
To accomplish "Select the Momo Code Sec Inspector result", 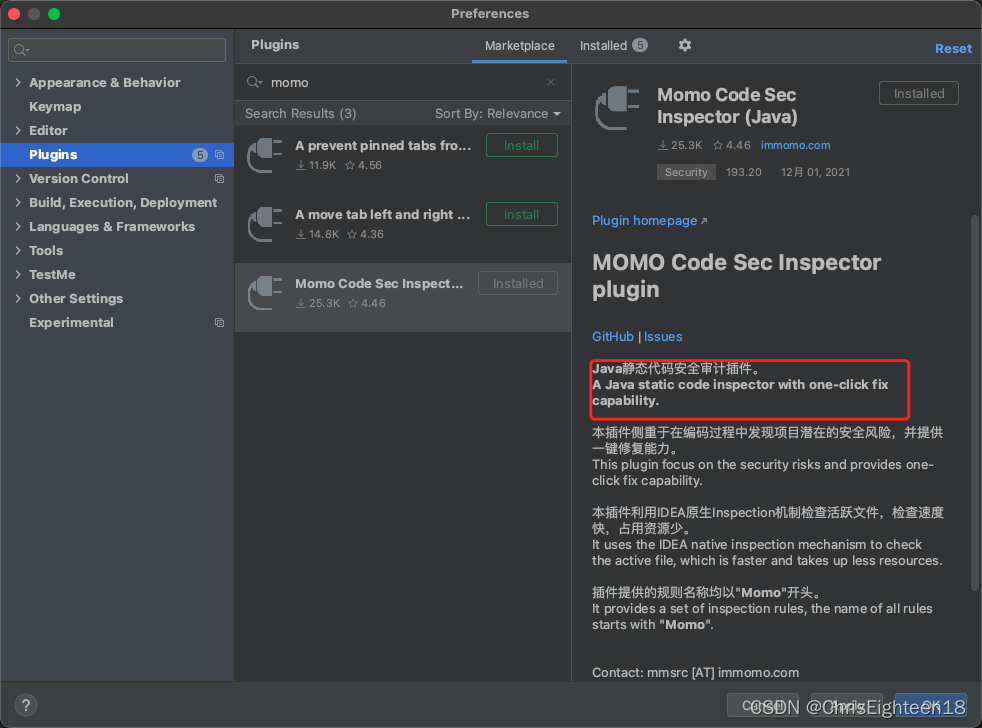I will (403, 297).
